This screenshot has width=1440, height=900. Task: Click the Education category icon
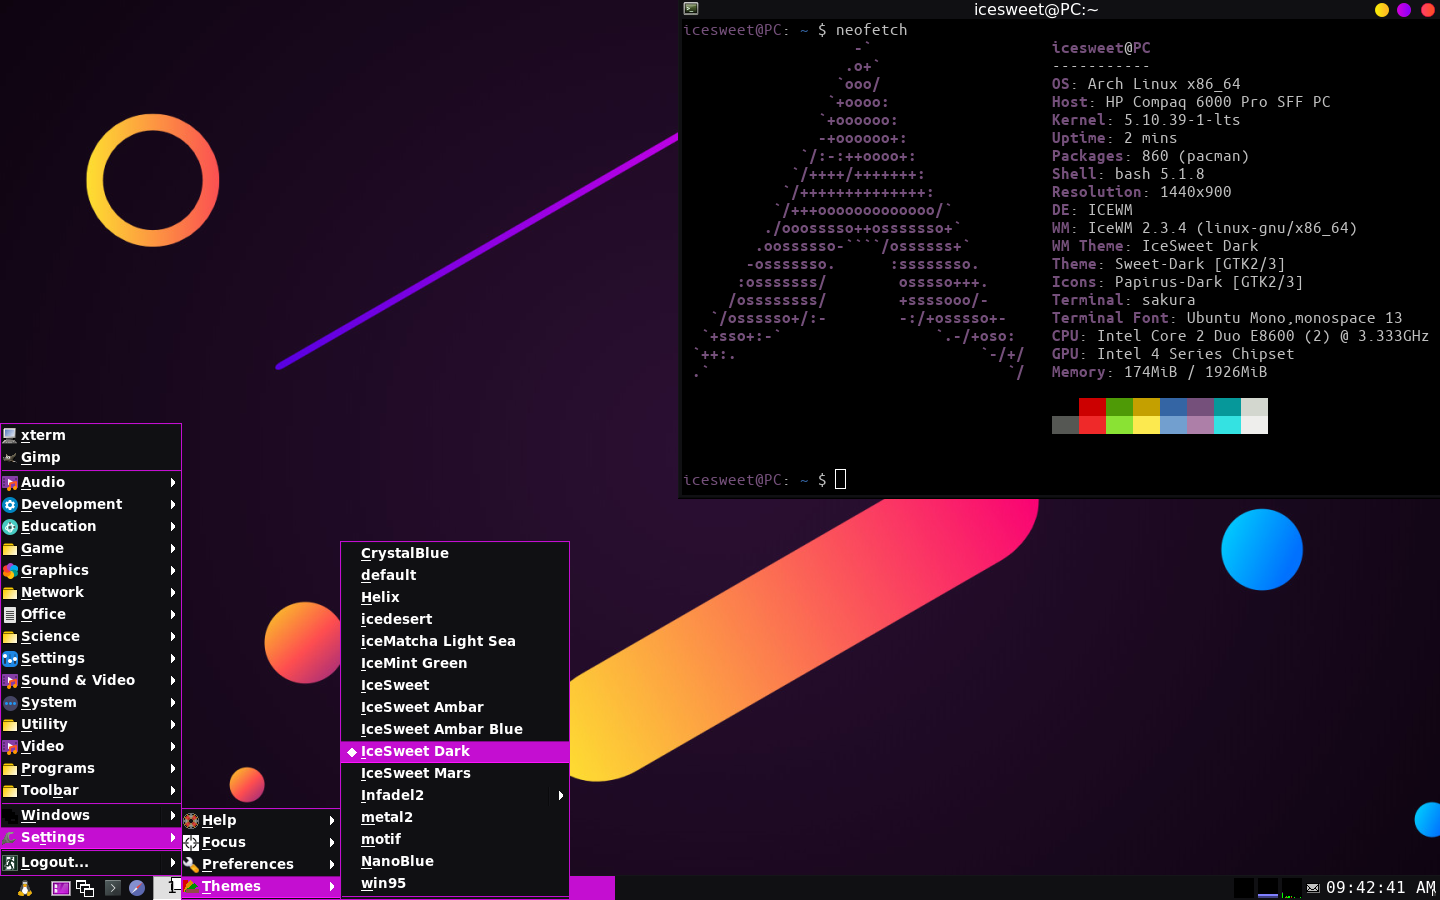point(10,526)
